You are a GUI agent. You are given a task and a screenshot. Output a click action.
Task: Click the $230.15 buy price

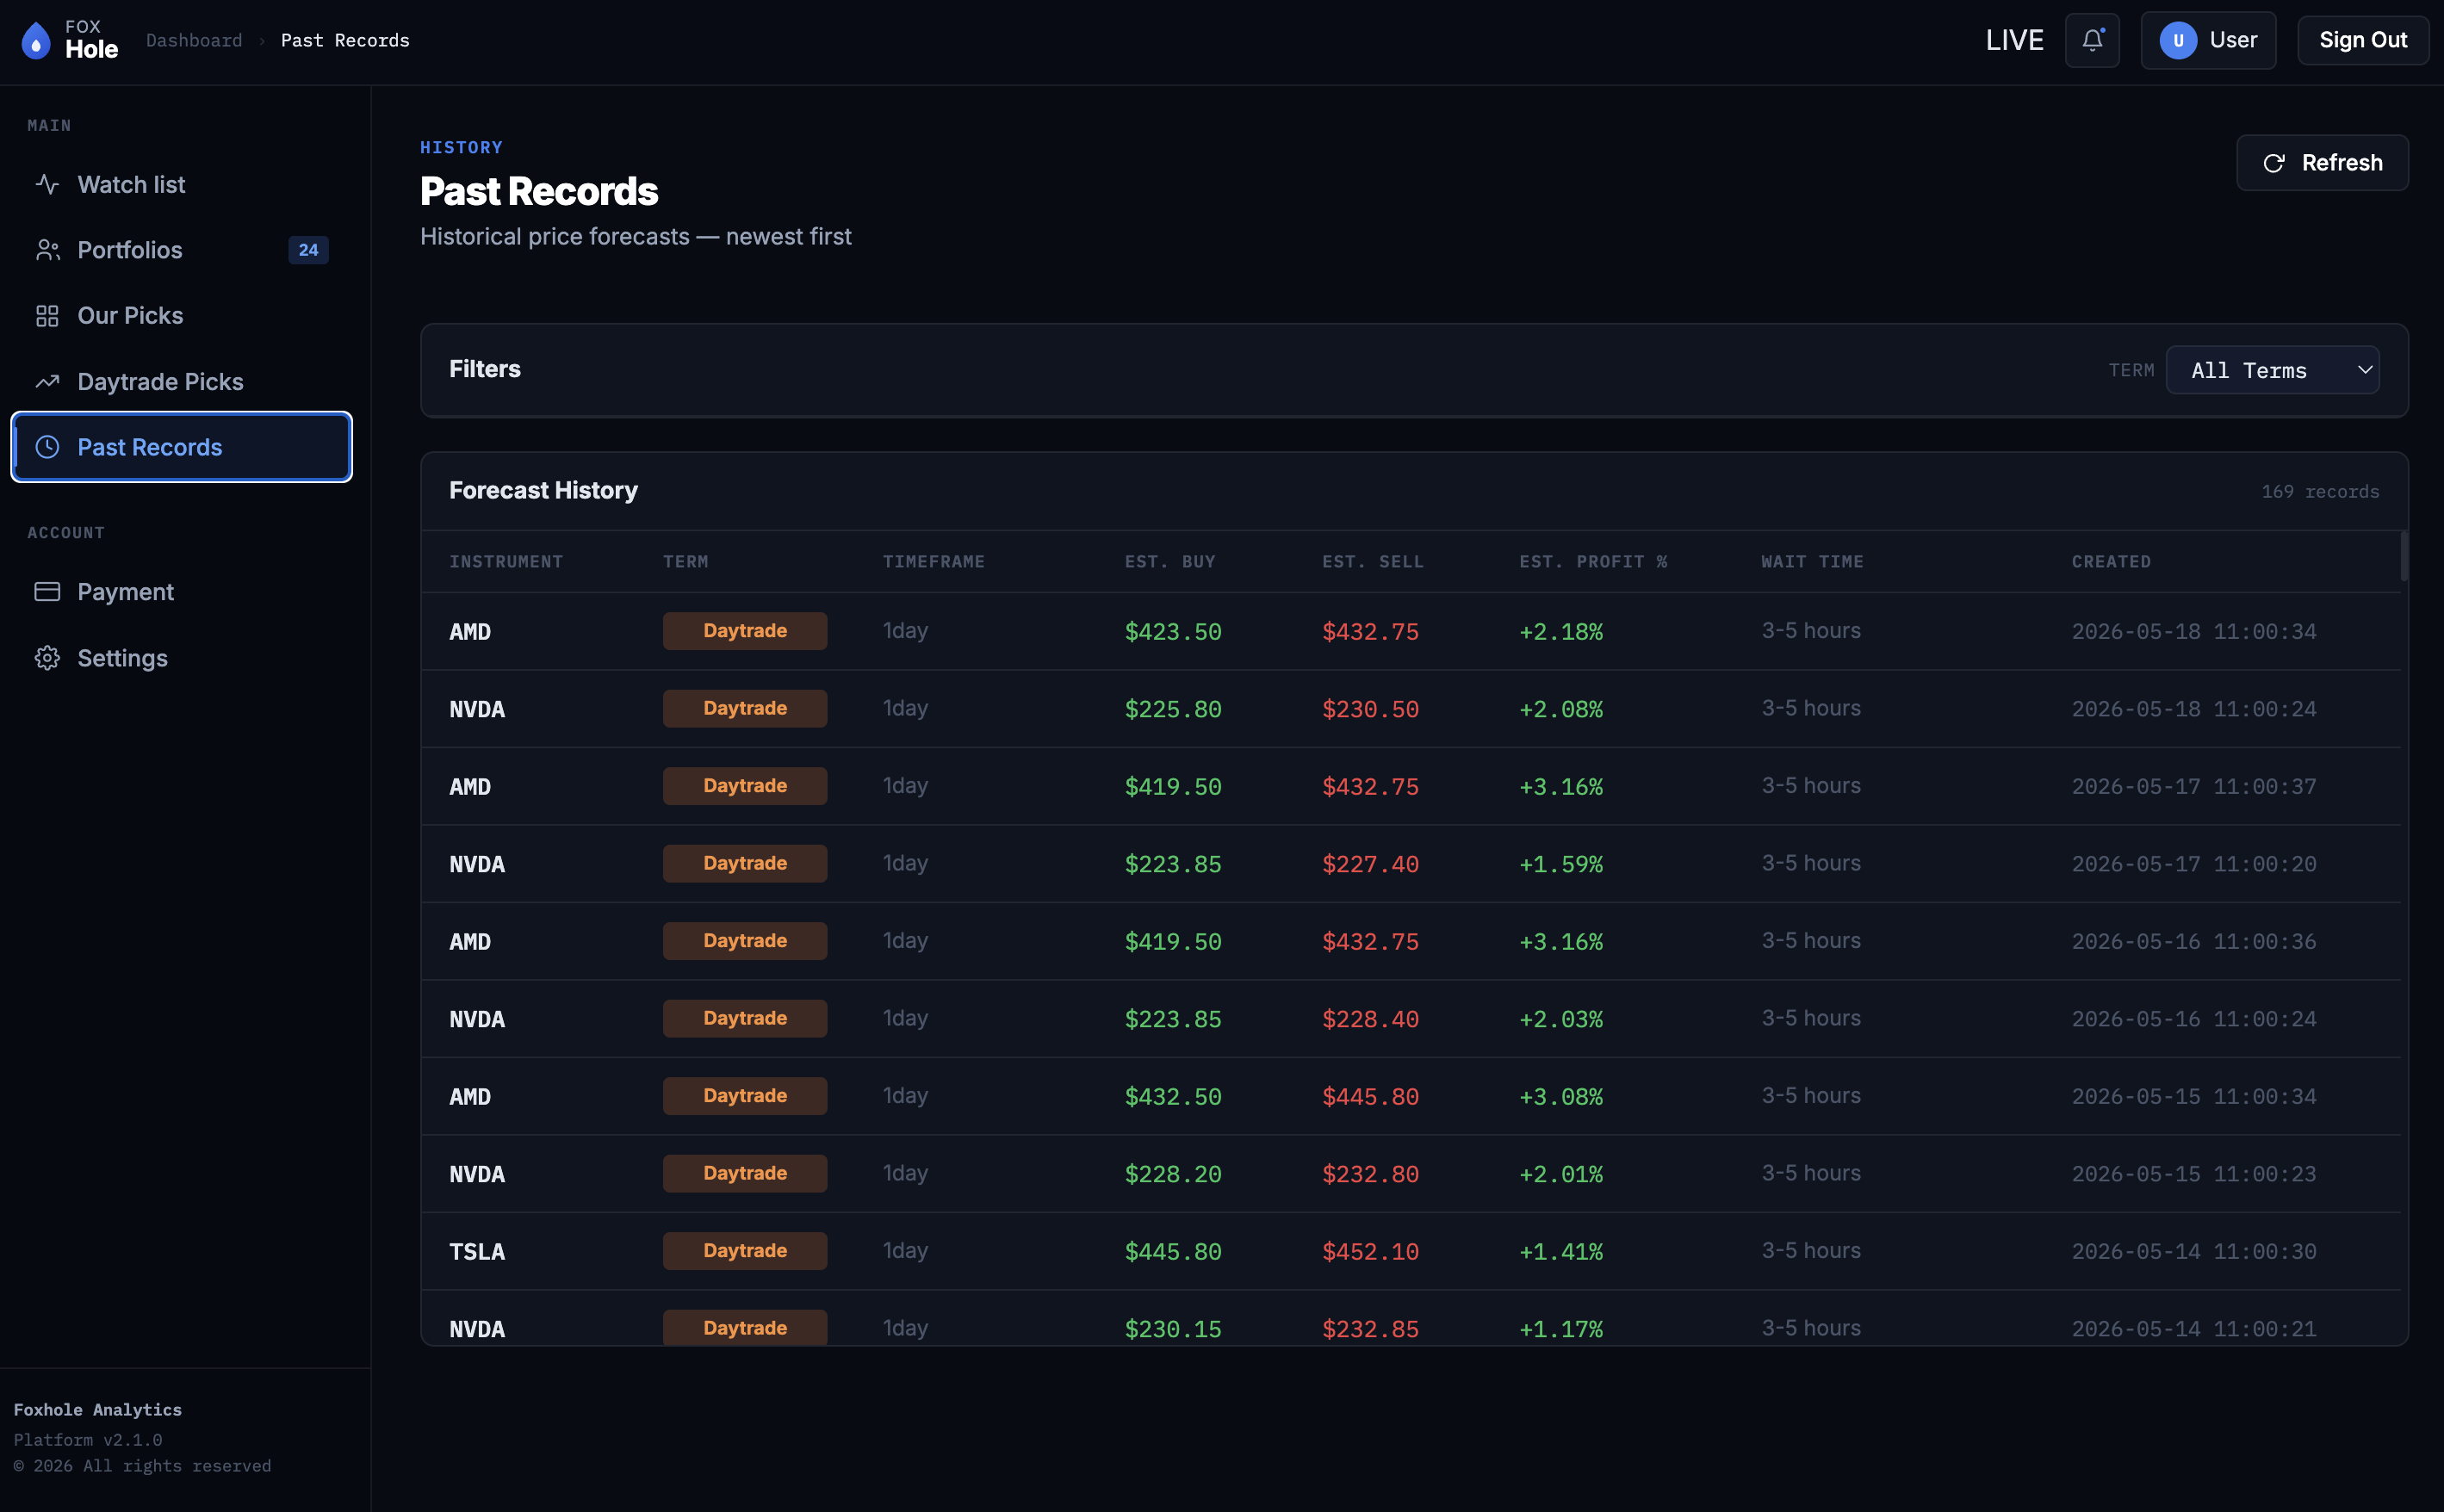(1173, 1329)
